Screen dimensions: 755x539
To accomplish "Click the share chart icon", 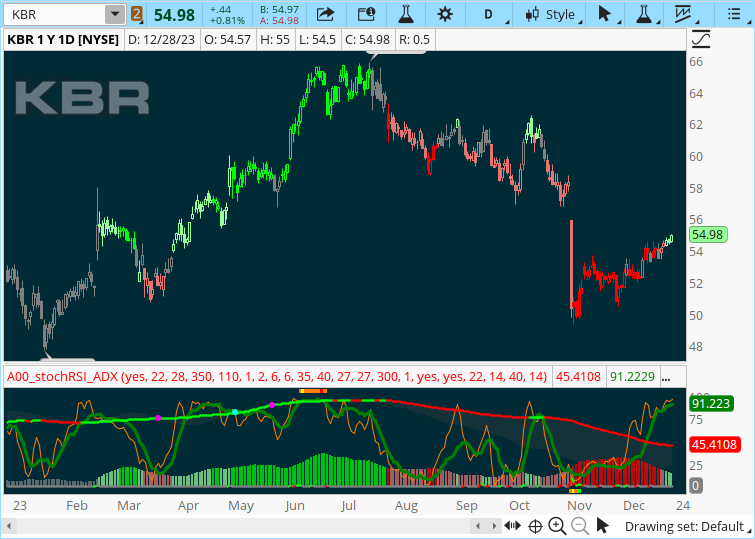I will (x=325, y=14).
